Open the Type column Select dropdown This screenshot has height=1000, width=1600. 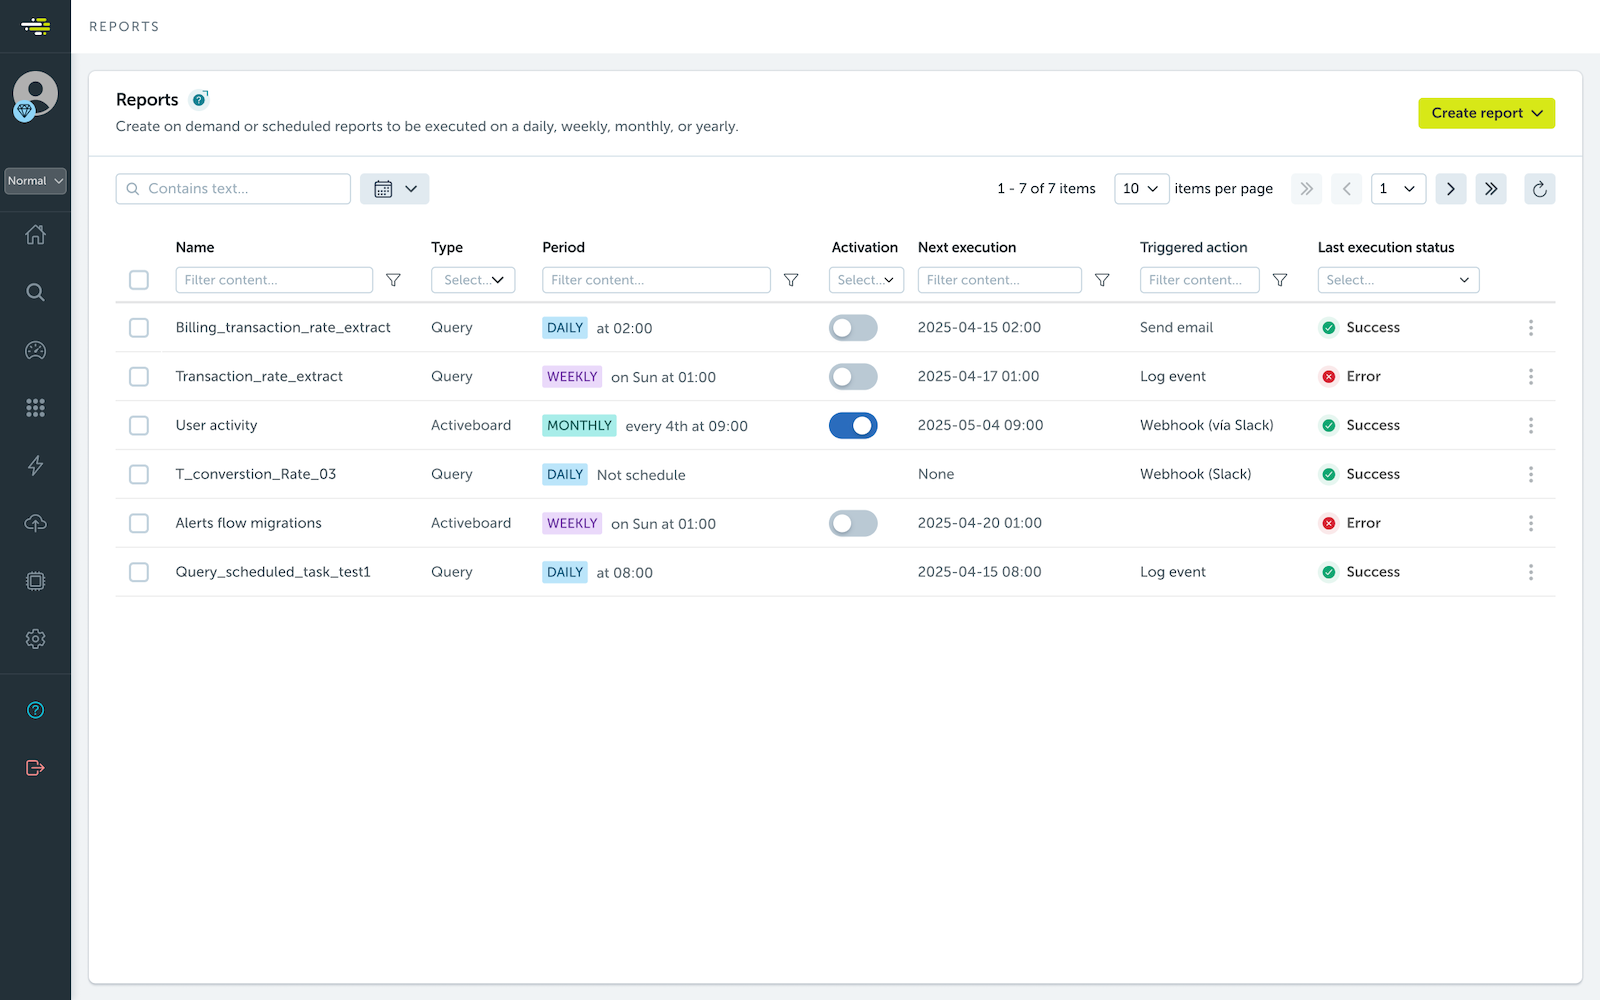tap(472, 280)
